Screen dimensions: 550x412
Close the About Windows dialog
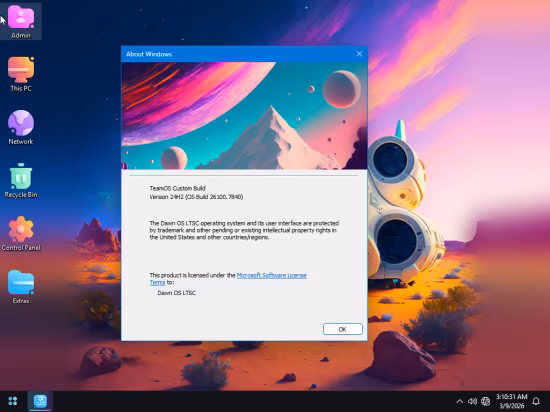(359, 54)
